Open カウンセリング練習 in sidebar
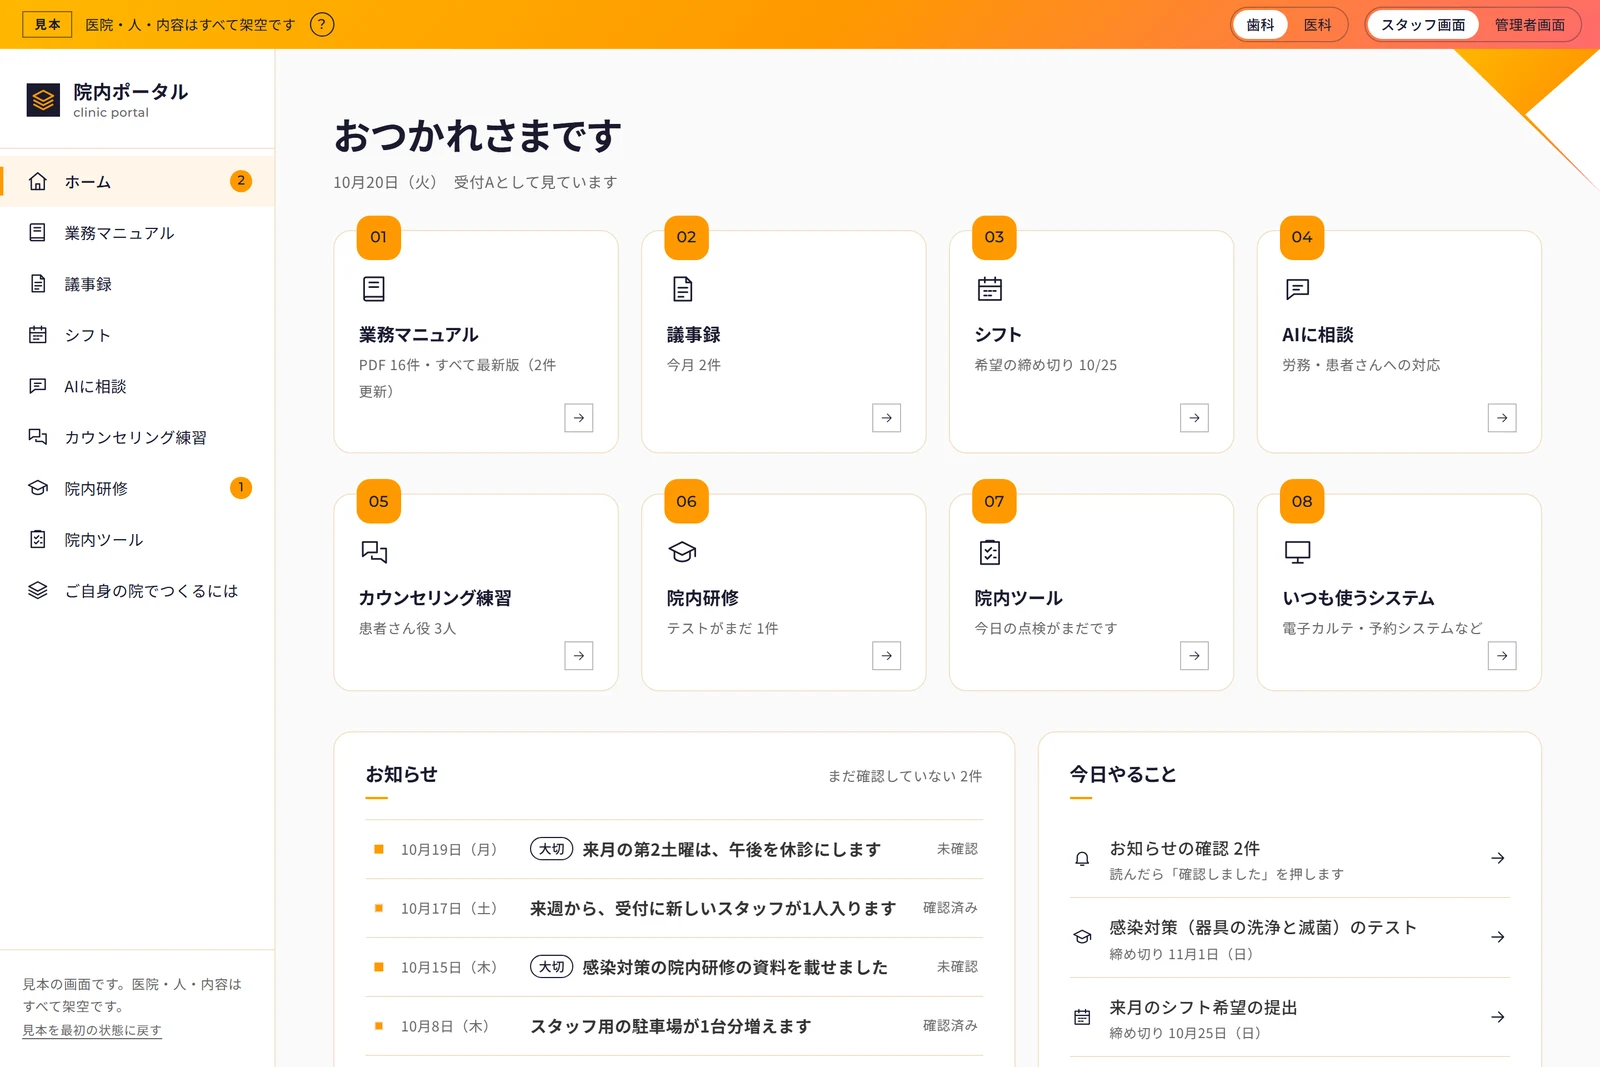Image resolution: width=1600 pixels, height=1067 pixels. click(137, 437)
